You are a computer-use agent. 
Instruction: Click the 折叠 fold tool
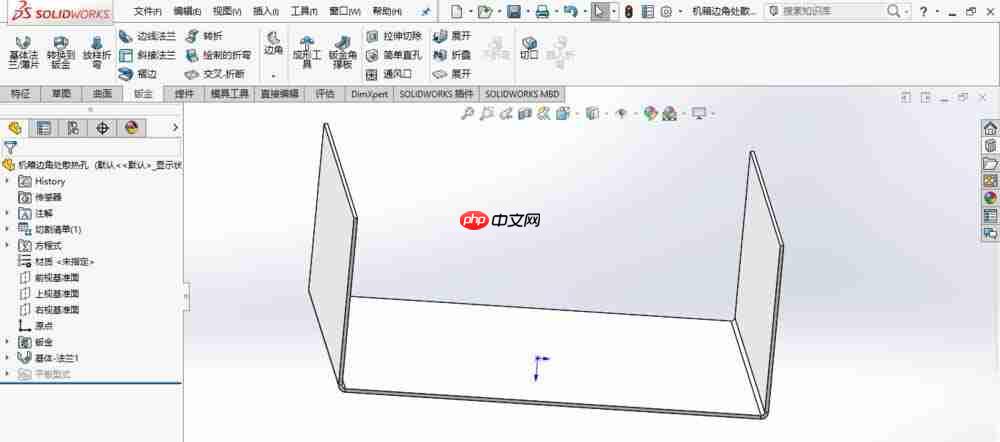click(x=452, y=55)
